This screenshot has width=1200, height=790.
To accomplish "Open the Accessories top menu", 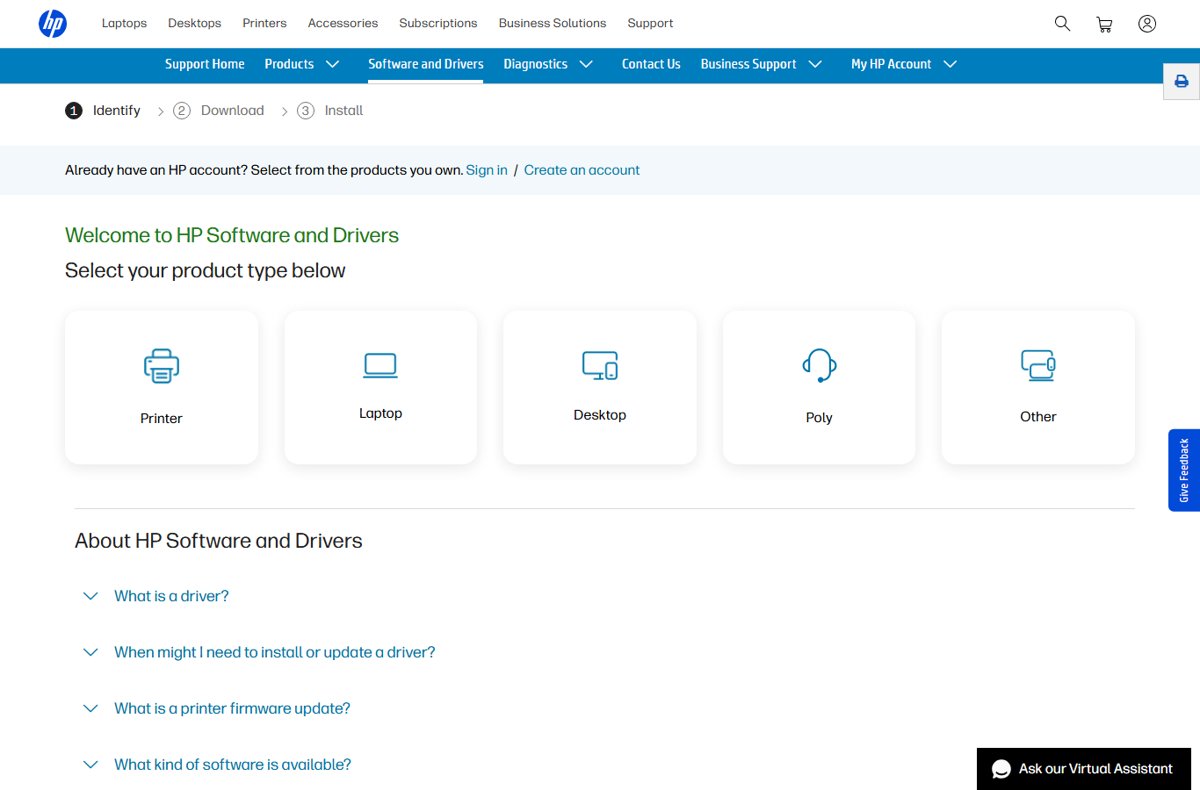I will pos(343,23).
